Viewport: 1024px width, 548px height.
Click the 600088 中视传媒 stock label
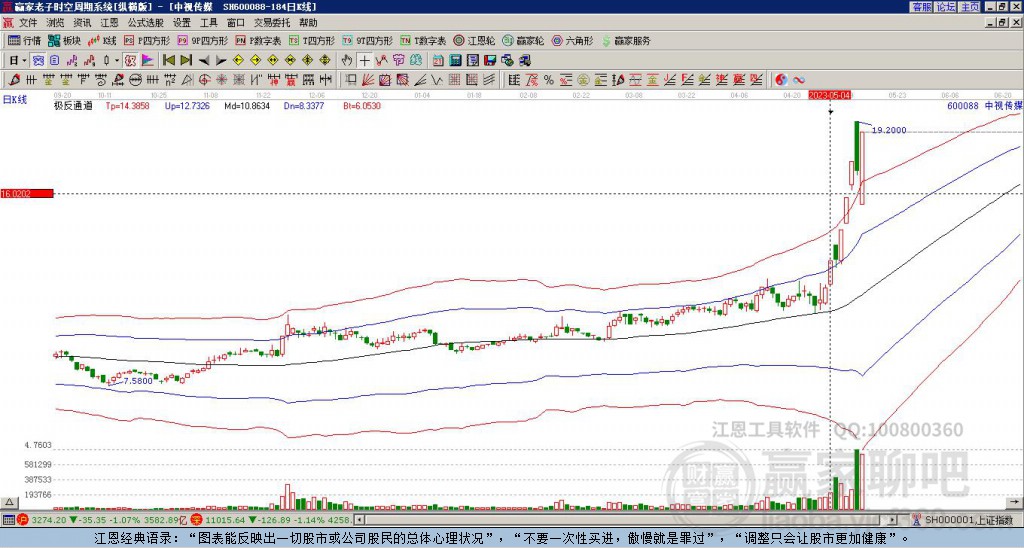click(x=984, y=105)
